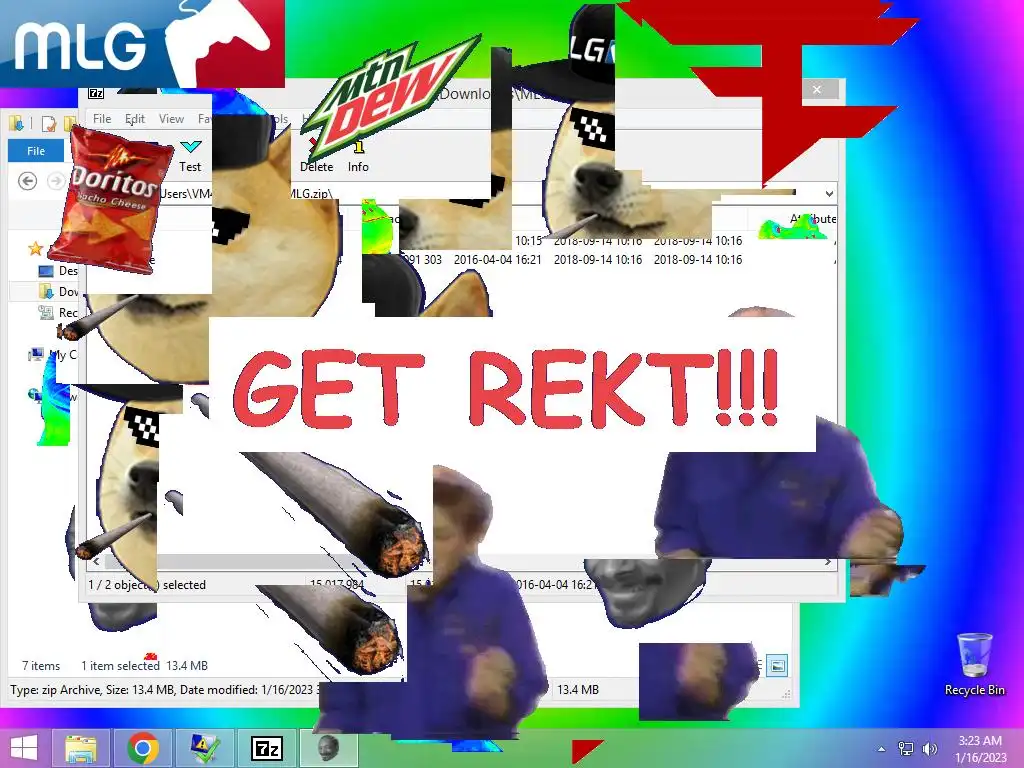This screenshot has width=1024, height=768.
Task: Open the Windows Start button
Action: pos(24,748)
